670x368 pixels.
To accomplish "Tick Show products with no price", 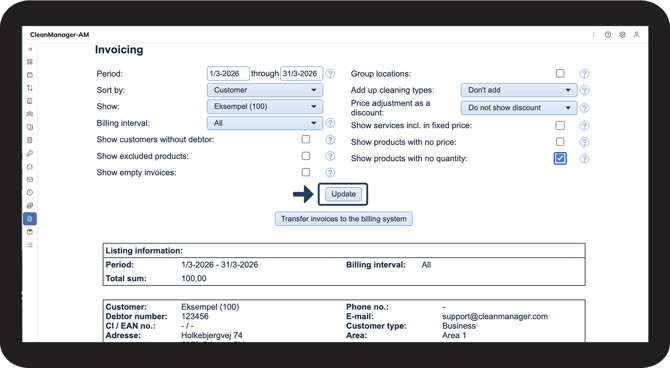I will (560, 141).
